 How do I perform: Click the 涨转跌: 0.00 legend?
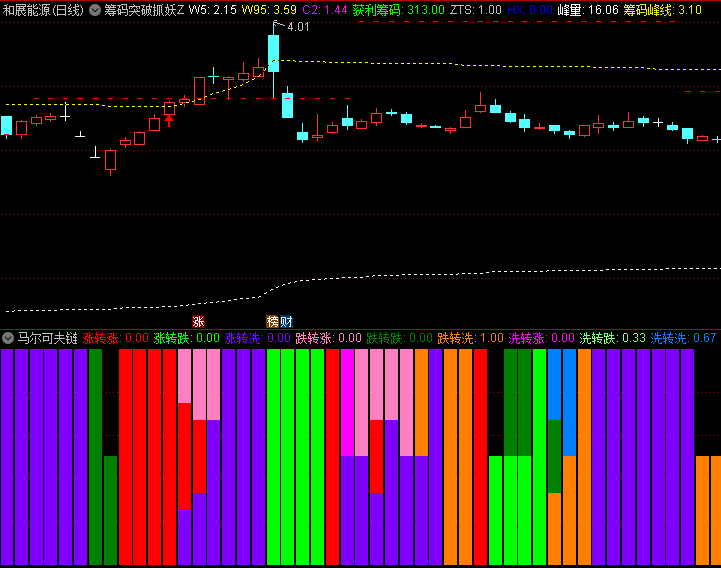pyautogui.click(x=187, y=339)
